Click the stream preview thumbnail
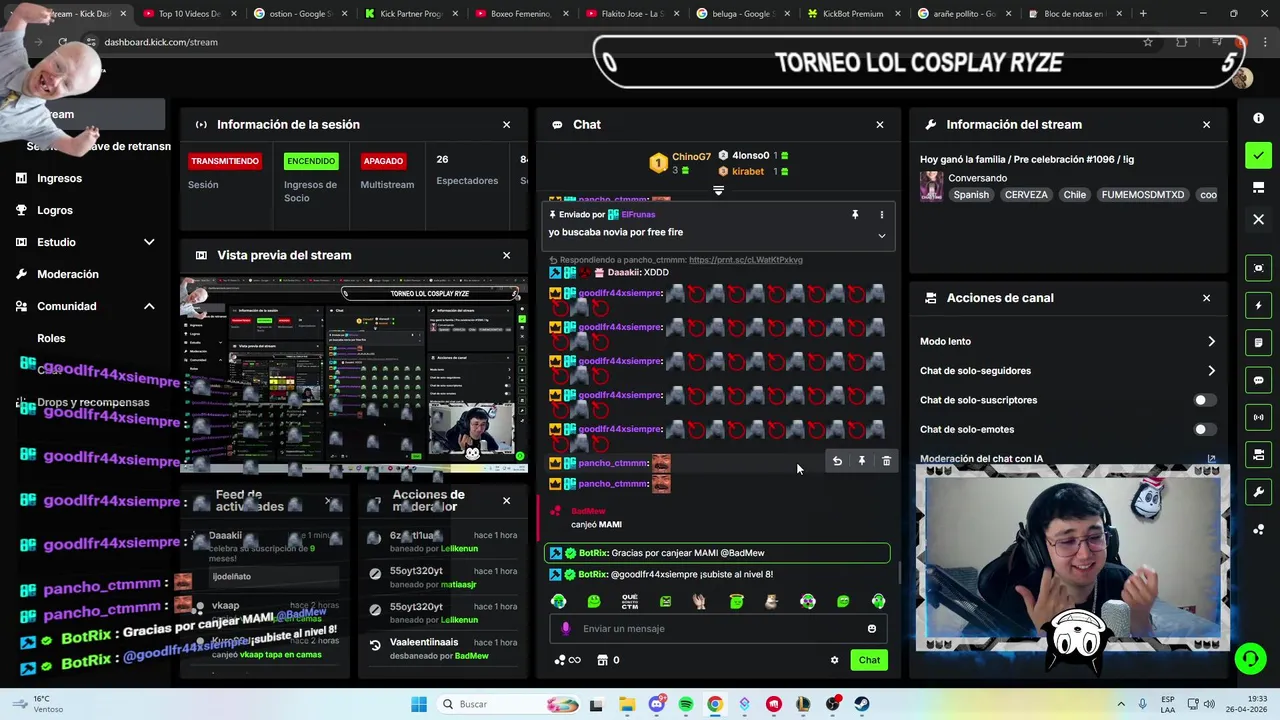Viewport: 1280px width, 720px height. pos(354,376)
